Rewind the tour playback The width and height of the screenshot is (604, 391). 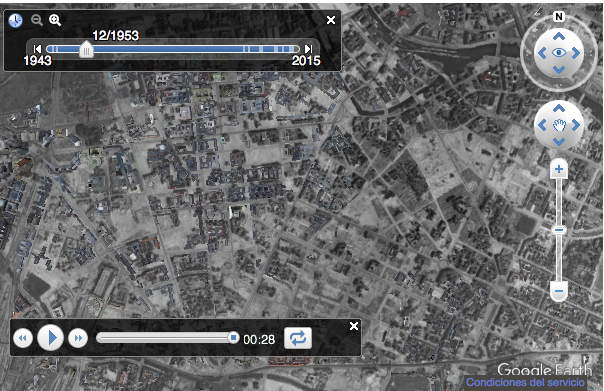point(23,338)
